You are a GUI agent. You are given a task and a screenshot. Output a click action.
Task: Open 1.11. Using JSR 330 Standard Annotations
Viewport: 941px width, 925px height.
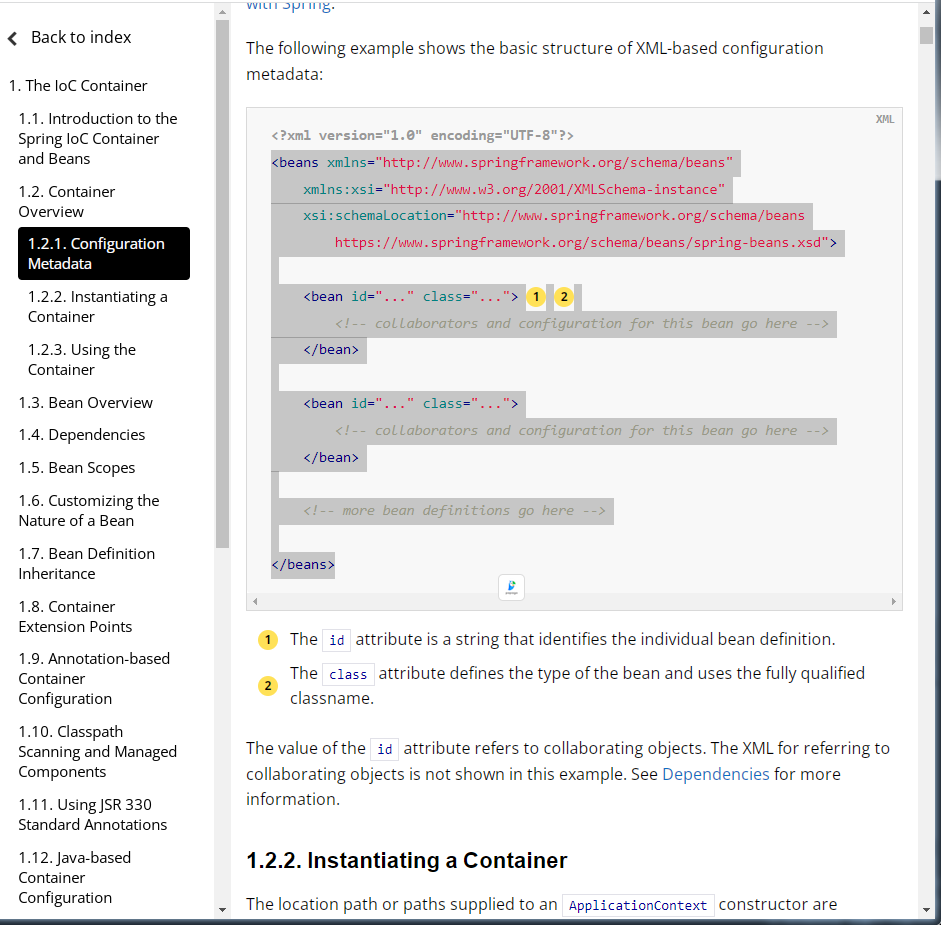click(92, 815)
